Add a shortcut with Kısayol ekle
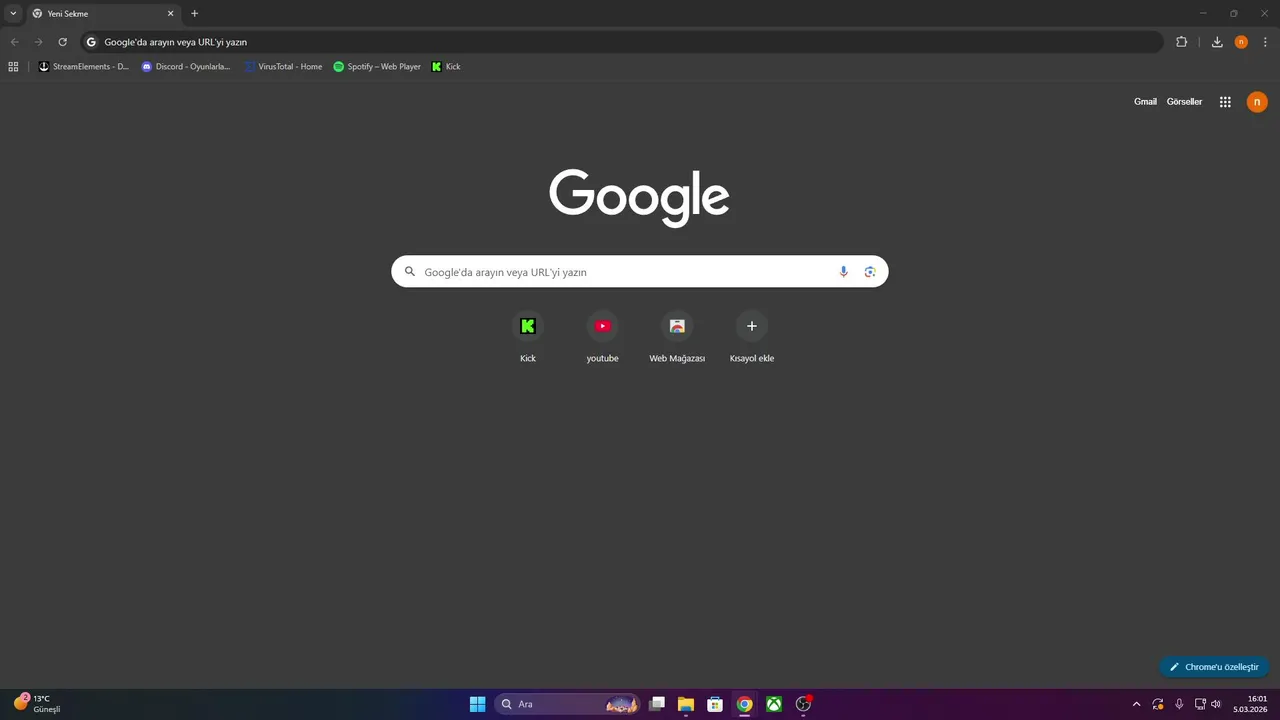This screenshot has height=720, width=1280. pyautogui.click(x=752, y=337)
